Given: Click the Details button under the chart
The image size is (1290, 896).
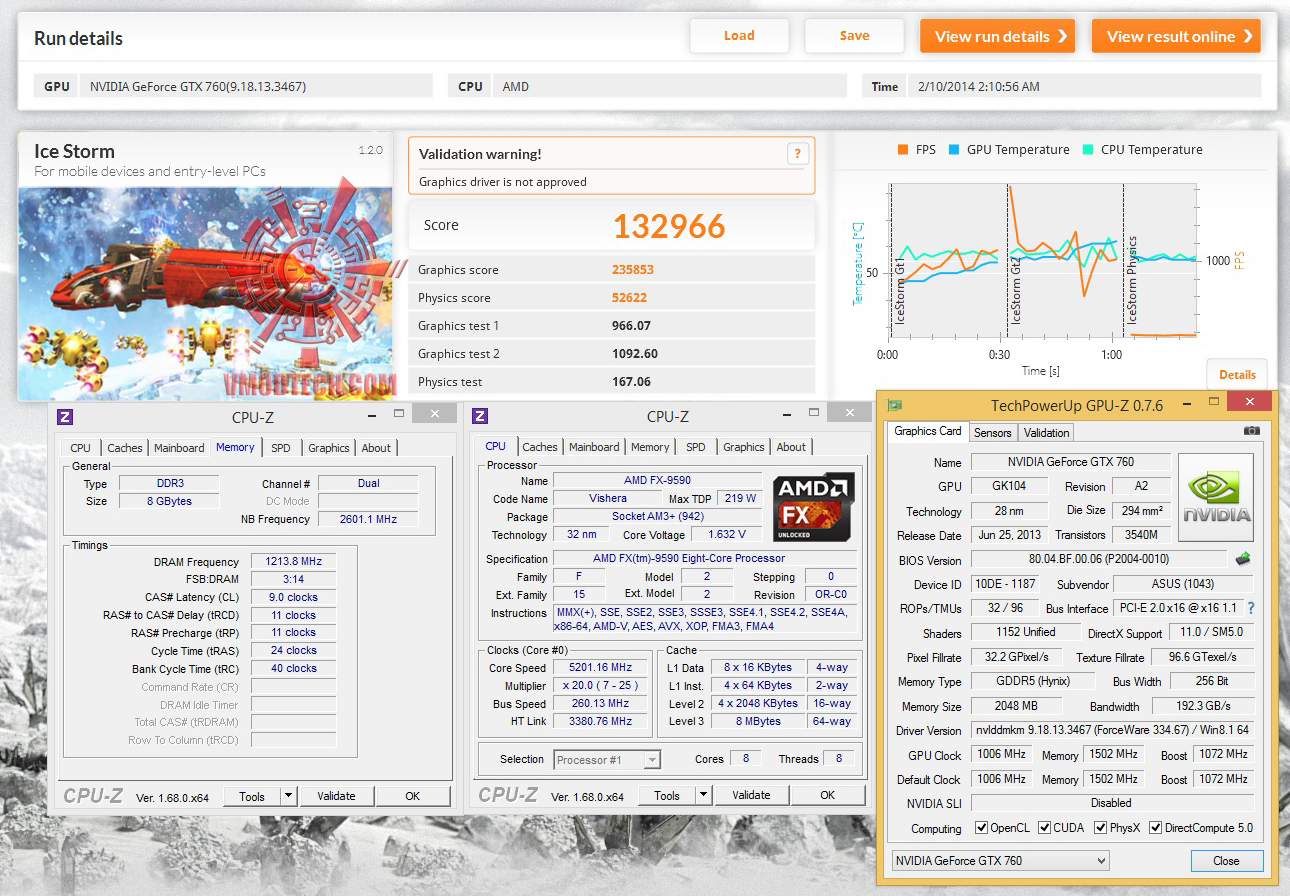Looking at the screenshot, I should tap(1237, 375).
